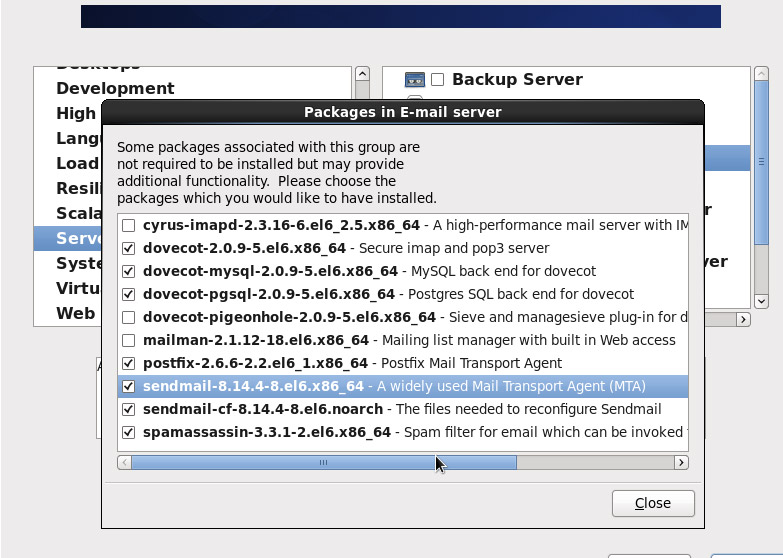
Task: Tick the Backup Server checkbox
Action: tap(437, 79)
